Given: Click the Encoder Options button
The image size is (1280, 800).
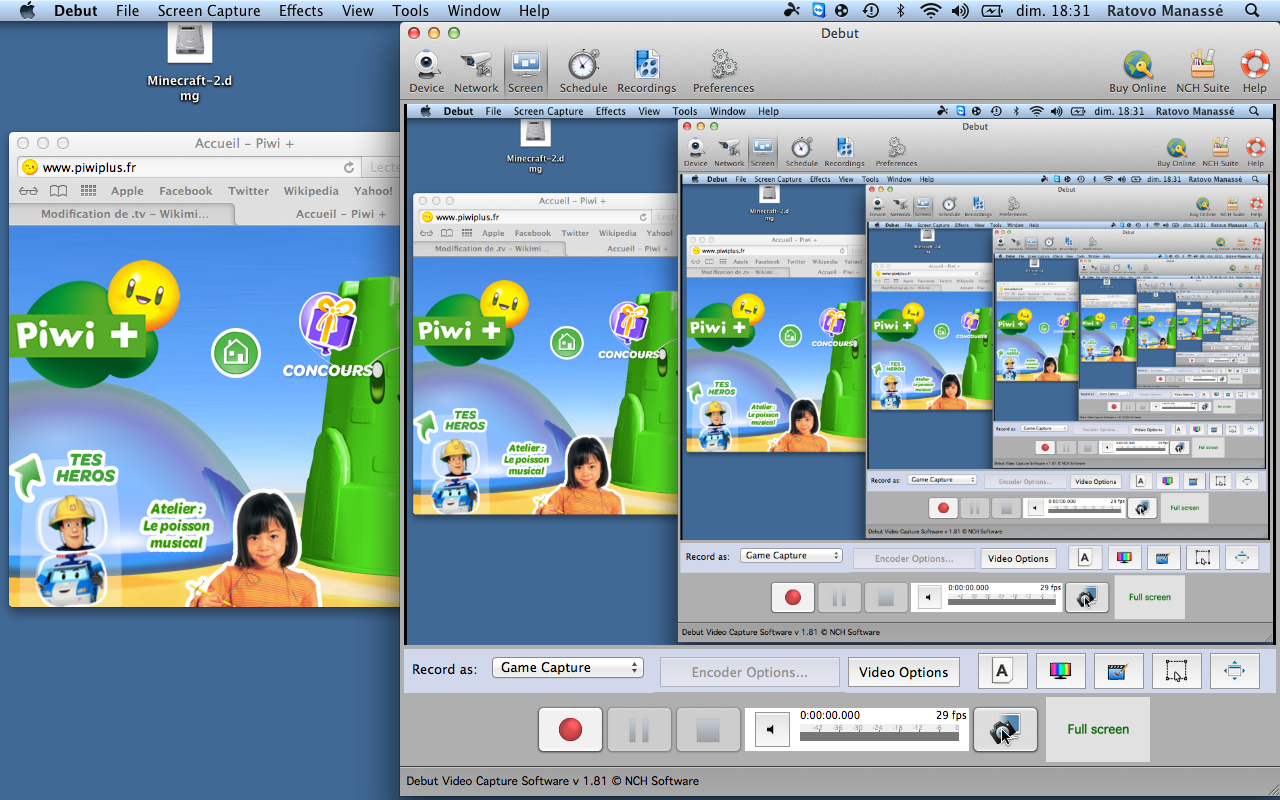Looking at the screenshot, I should coord(749,672).
